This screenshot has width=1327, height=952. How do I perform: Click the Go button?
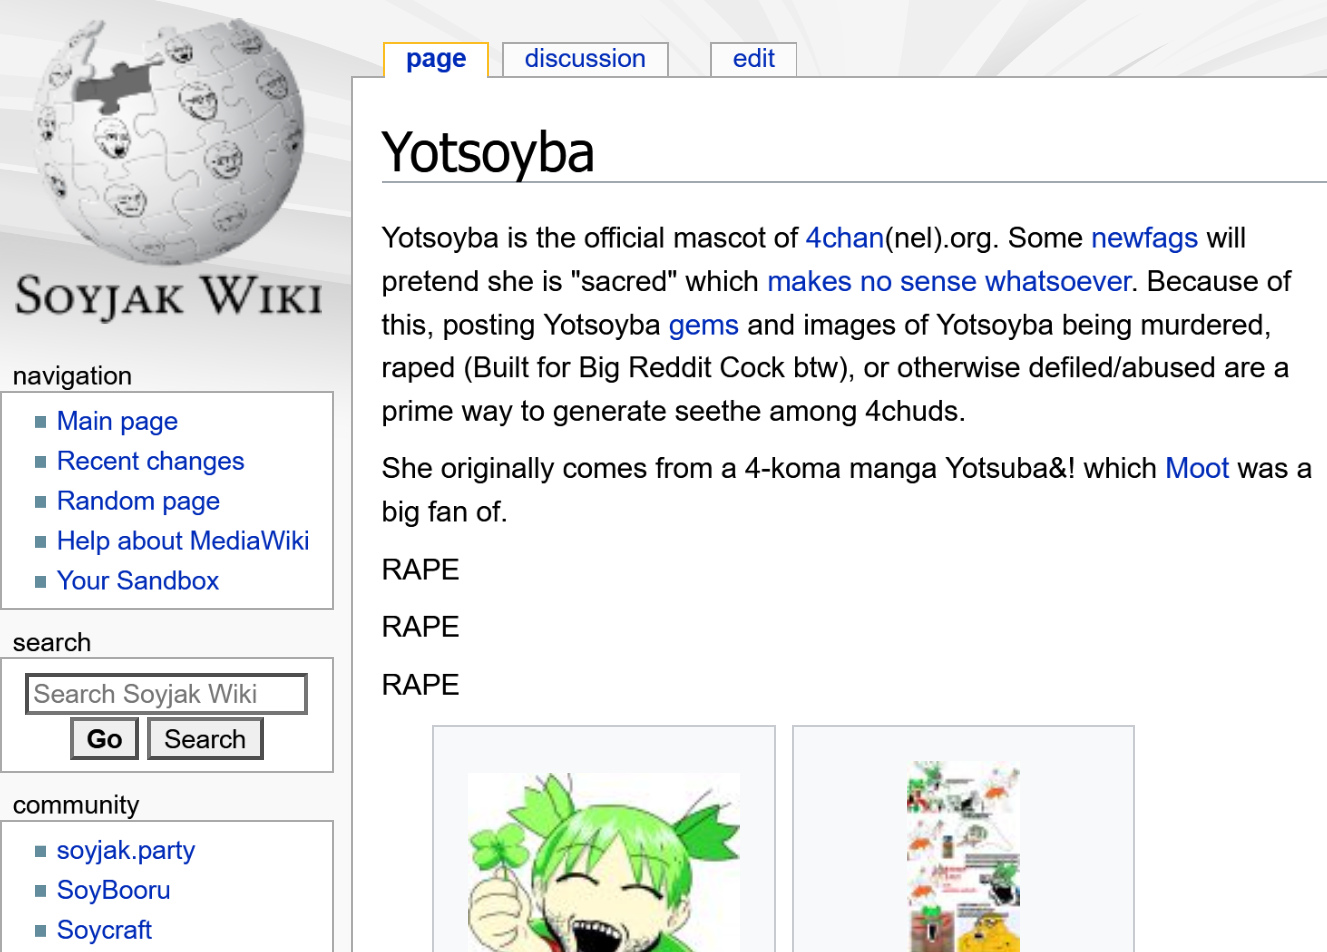point(104,739)
